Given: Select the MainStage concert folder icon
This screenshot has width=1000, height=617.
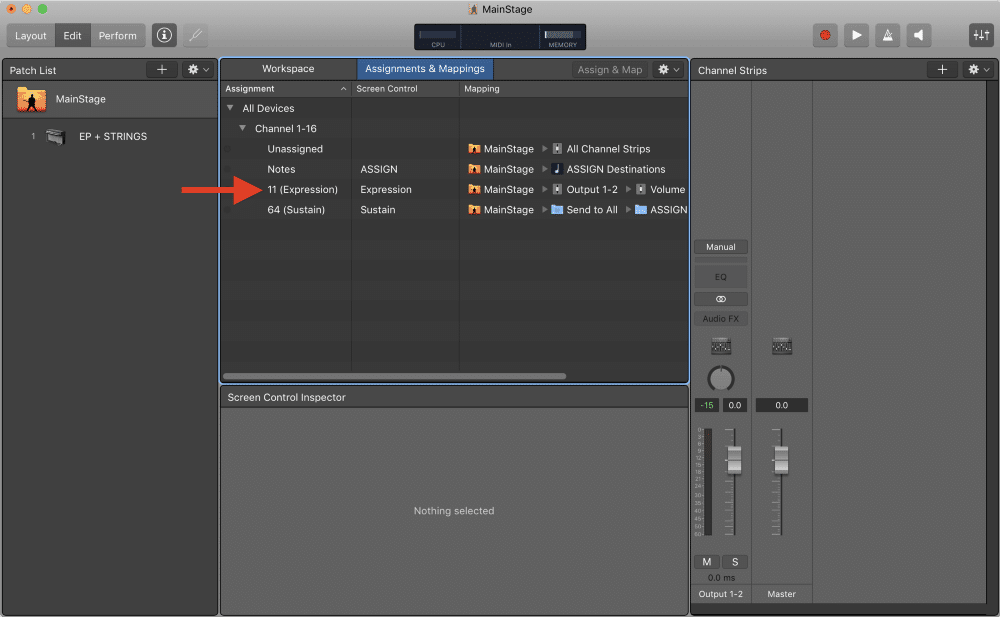Looking at the screenshot, I should 31,99.
